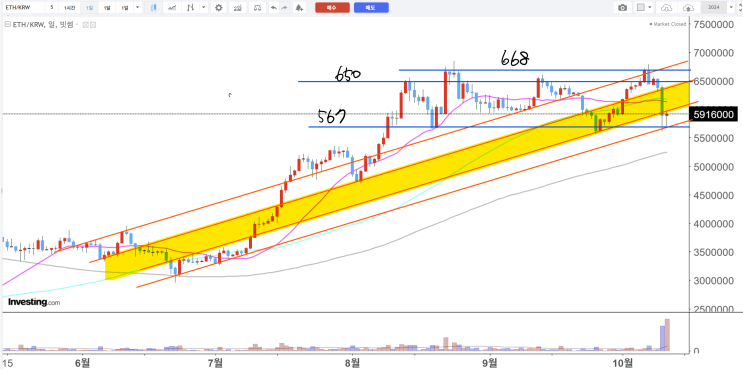Open the bar style dropdown arrow

coord(203,8)
